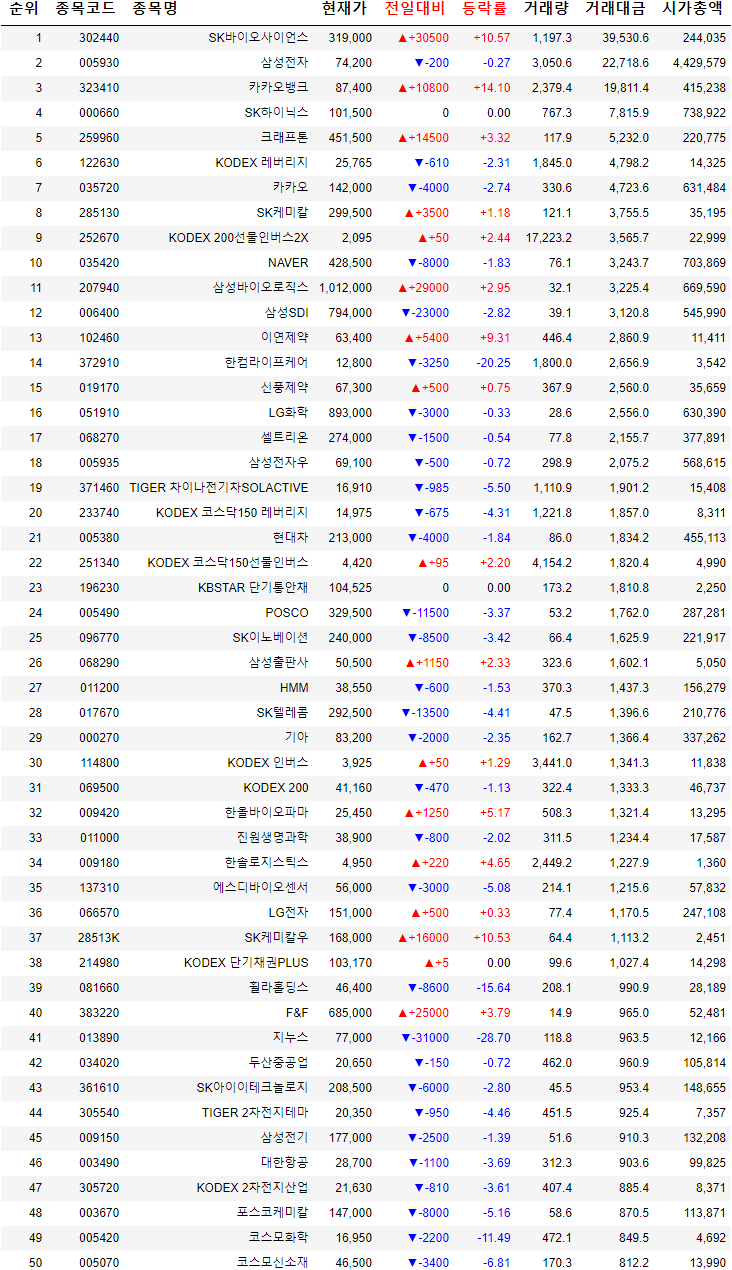Select KBSTAR 단기통안채 name
This screenshot has width=732, height=1270.
[253, 588]
